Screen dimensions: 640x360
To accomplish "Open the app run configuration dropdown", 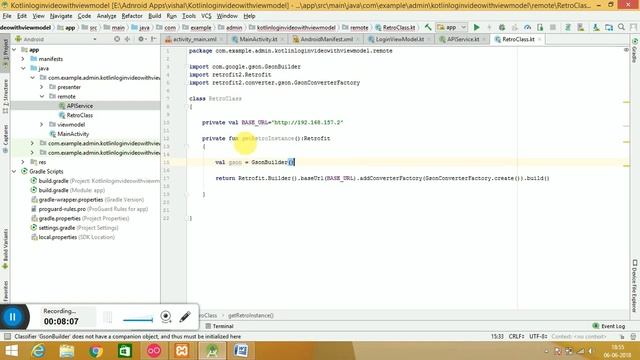I will [451, 27].
